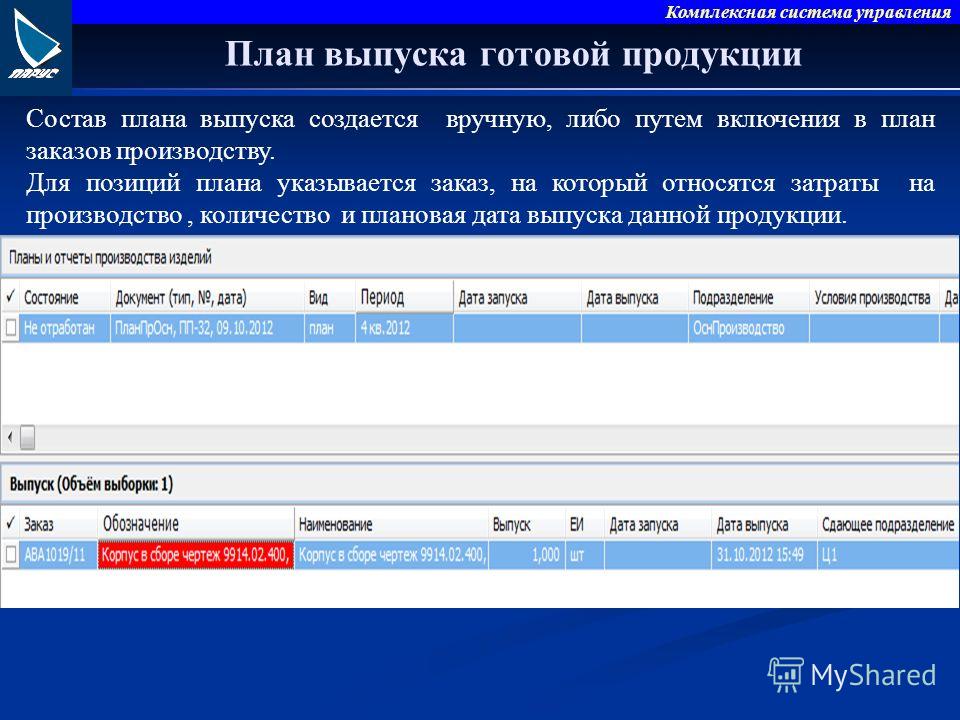960x720 pixels.
Task: Select the cell 4 кв.2012
Action: 404,328
